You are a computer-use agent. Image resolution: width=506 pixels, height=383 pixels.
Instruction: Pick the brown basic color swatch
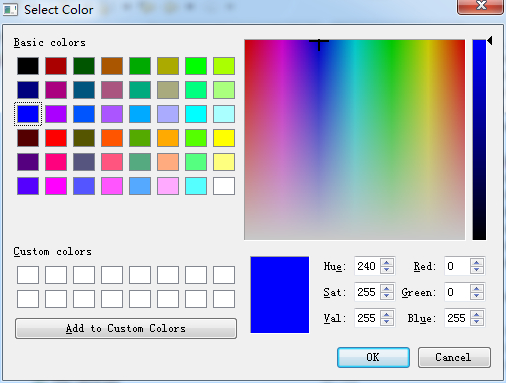click(112, 66)
